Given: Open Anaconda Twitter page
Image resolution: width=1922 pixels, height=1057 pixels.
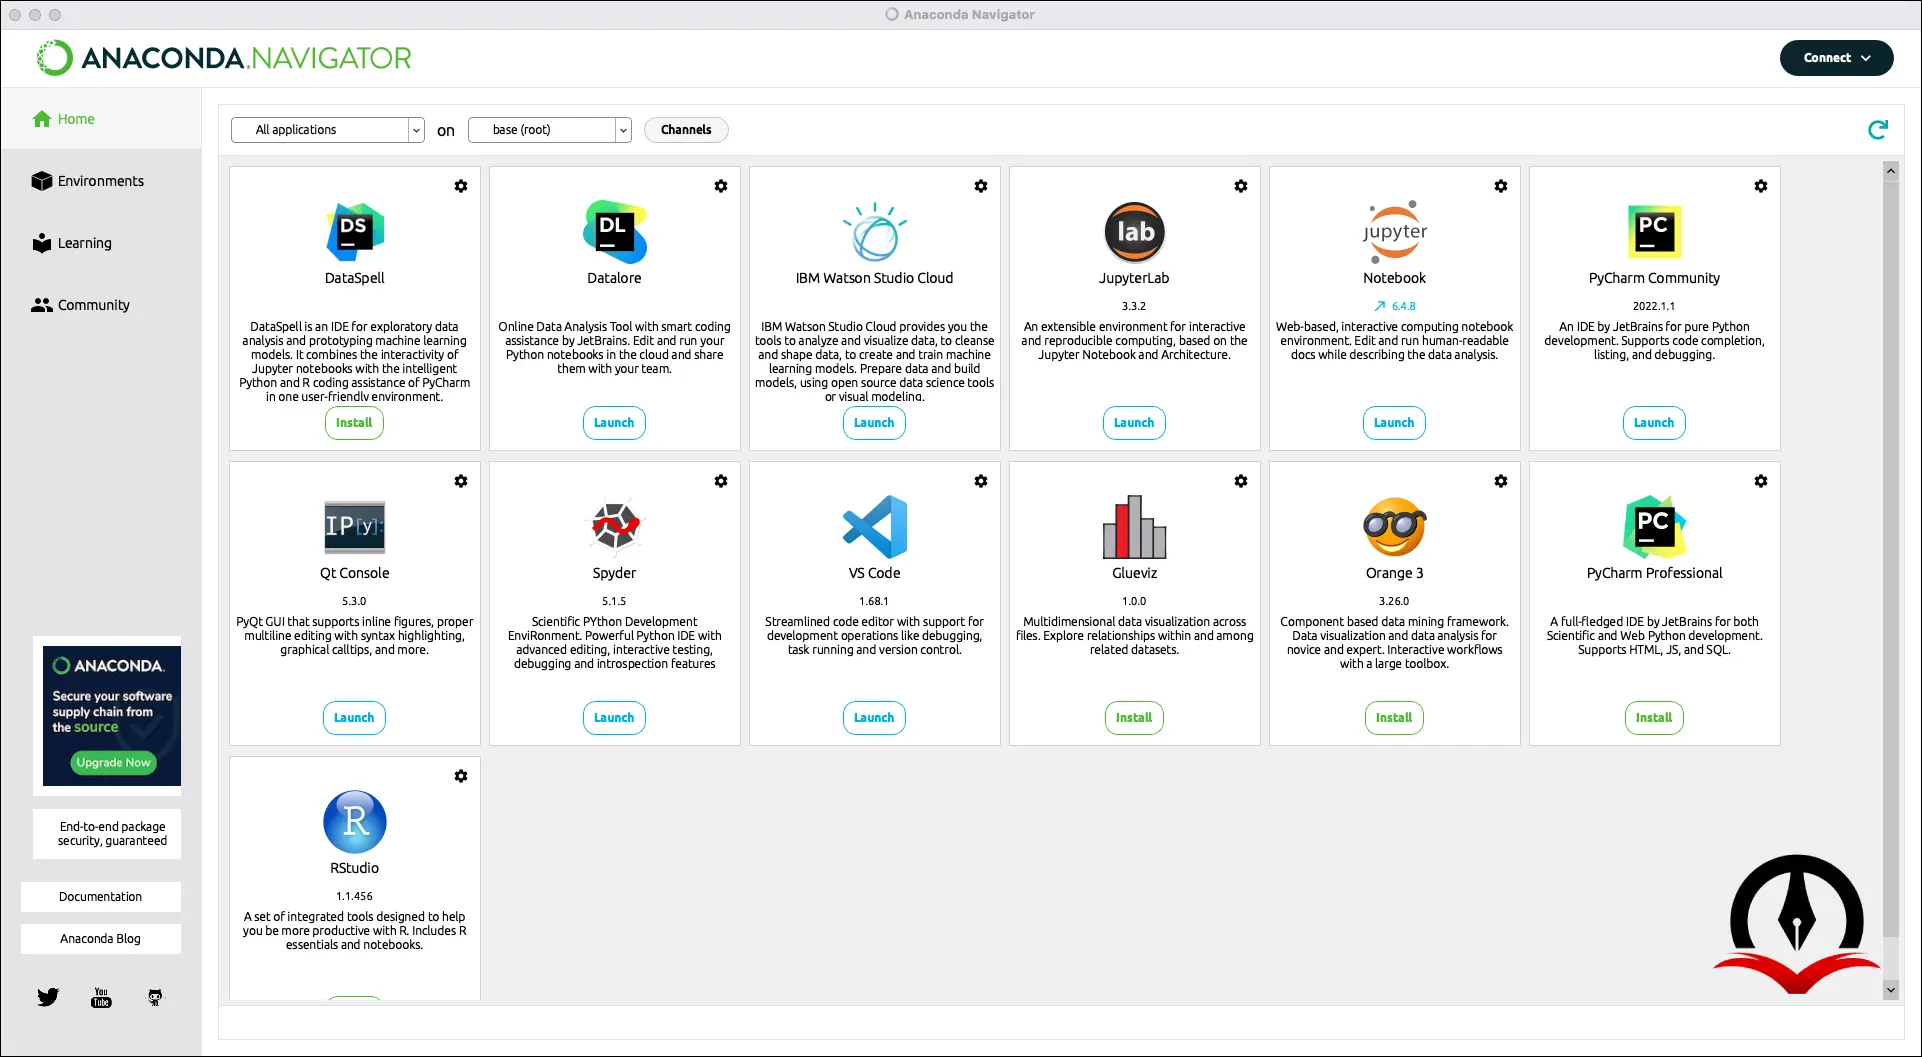Looking at the screenshot, I should [x=48, y=997].
